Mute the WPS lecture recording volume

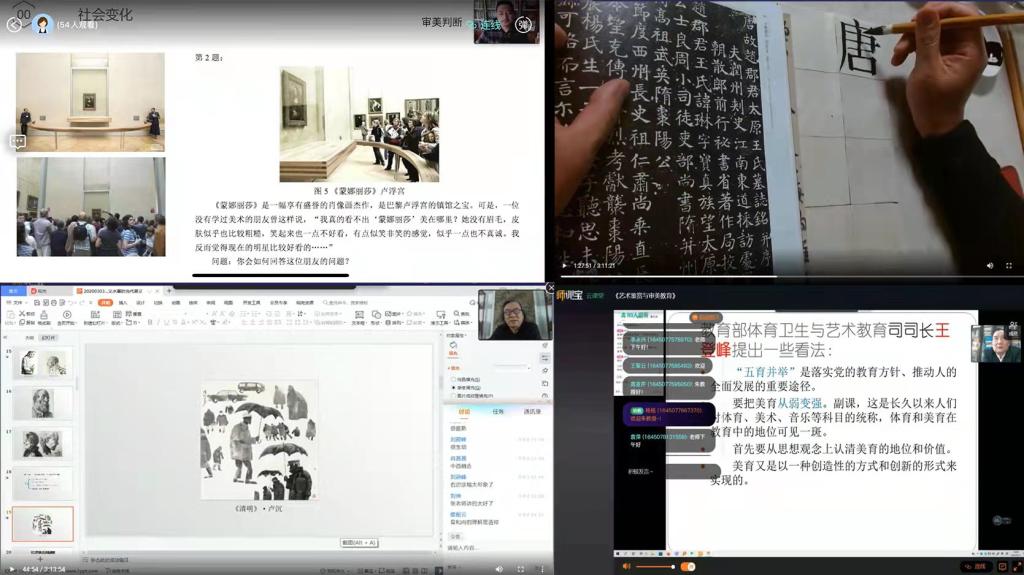pyautogui.click(x=500, y=569)
